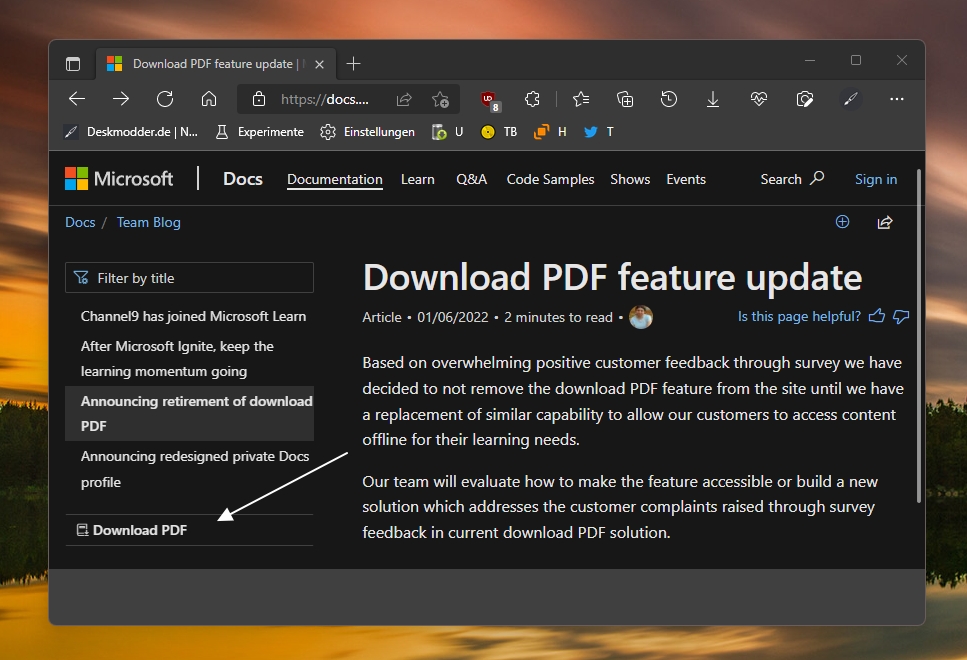Click the Sign in link
Image resolution: width=967 pixels, height=660 pixels.
point(876,179)
